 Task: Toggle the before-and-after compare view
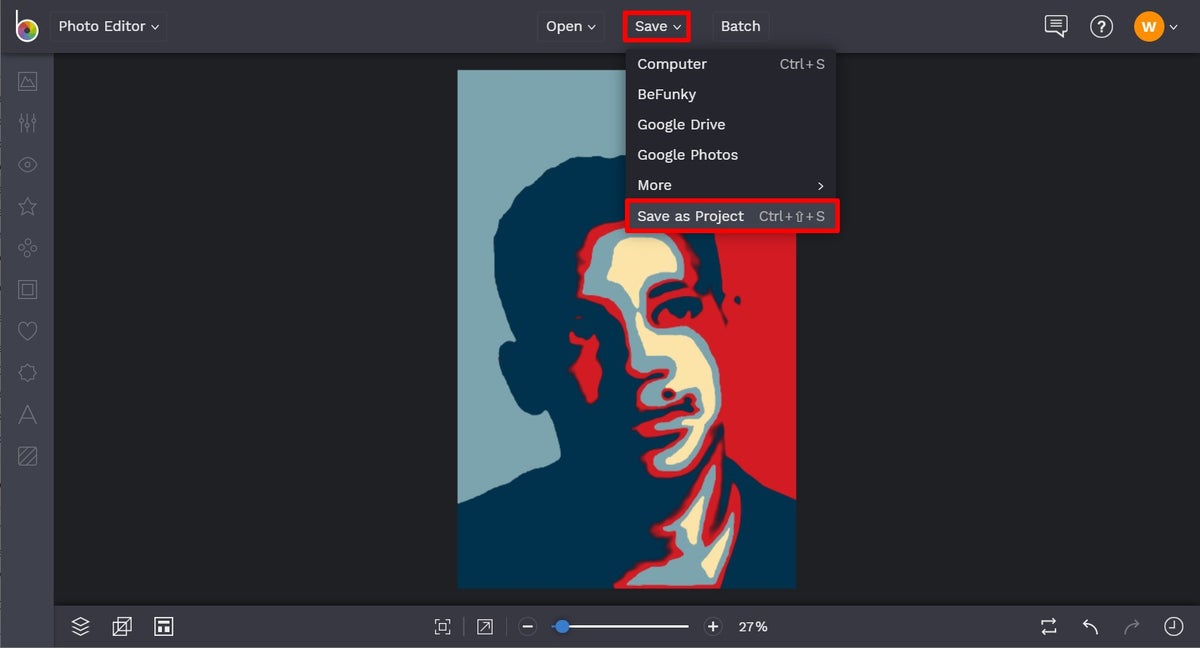1048,626
